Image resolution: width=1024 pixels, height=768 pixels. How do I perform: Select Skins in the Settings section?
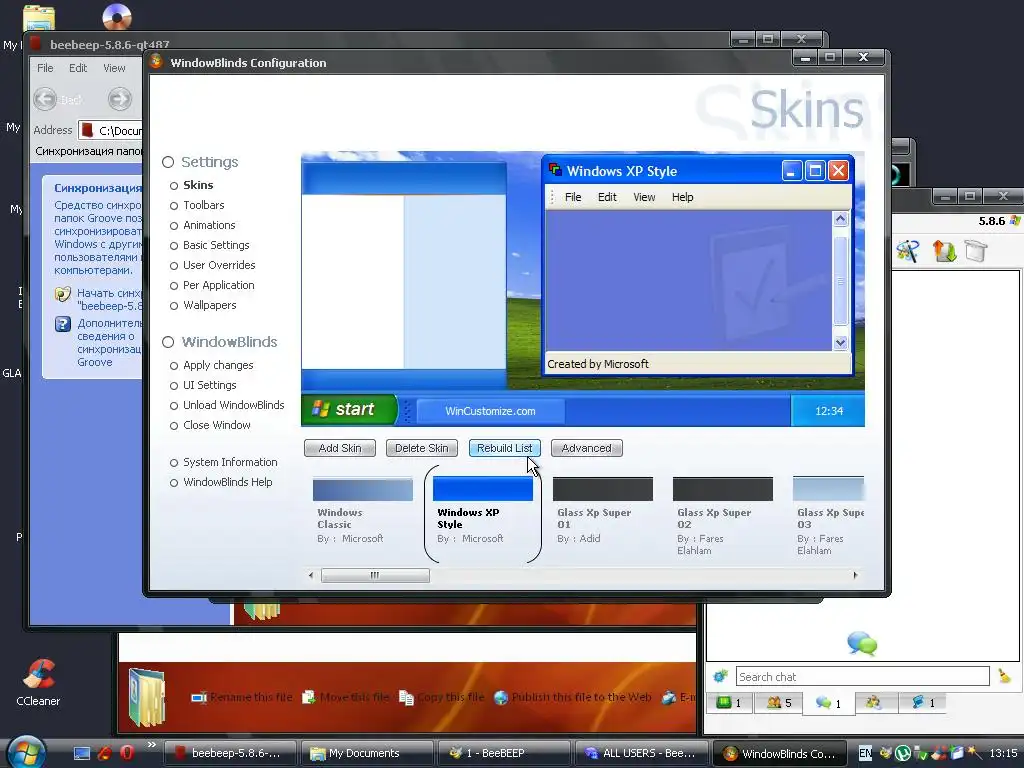coord(198,185)
